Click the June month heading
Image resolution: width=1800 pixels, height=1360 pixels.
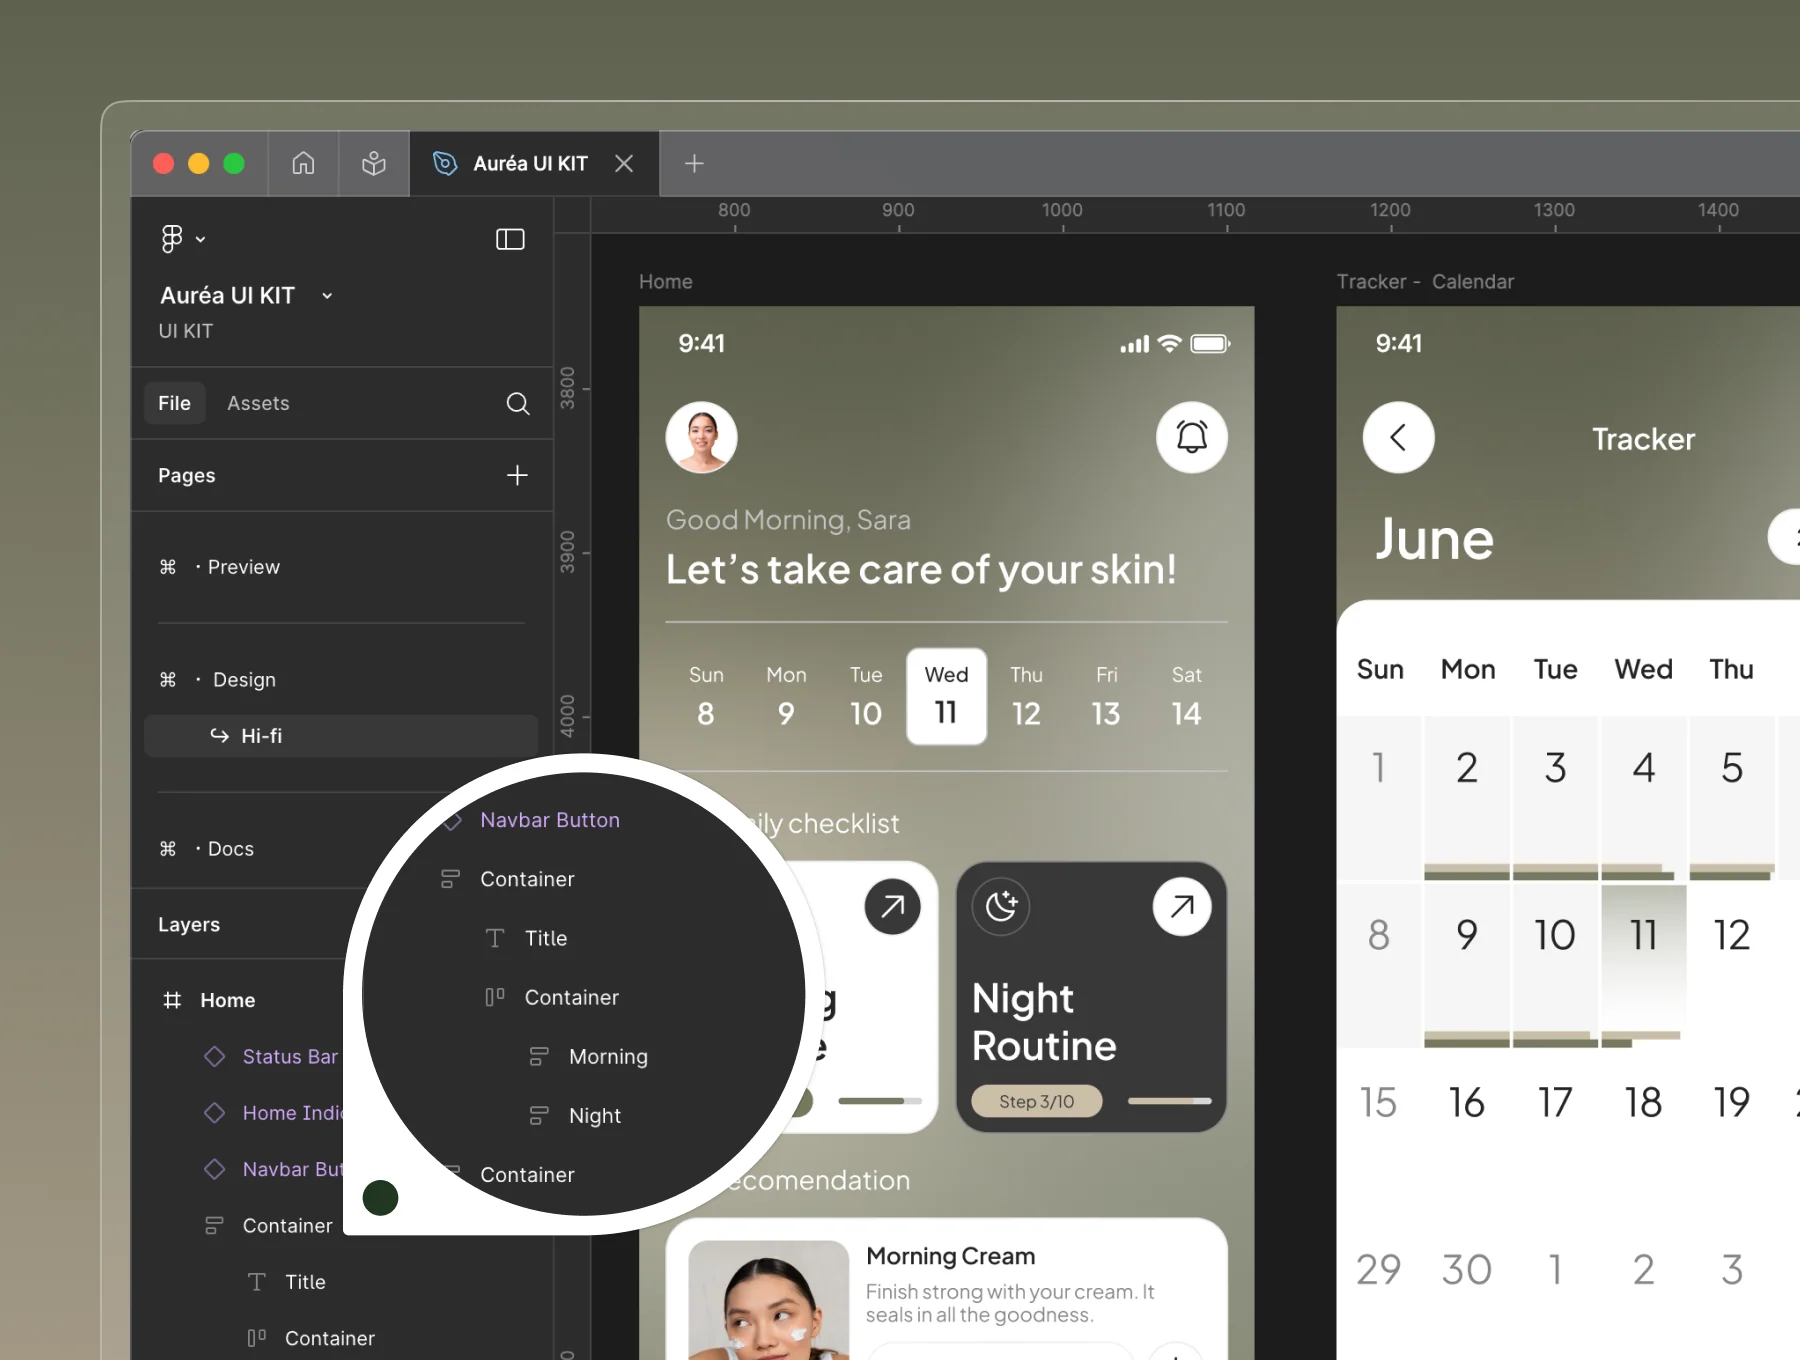click(1434, 539)
